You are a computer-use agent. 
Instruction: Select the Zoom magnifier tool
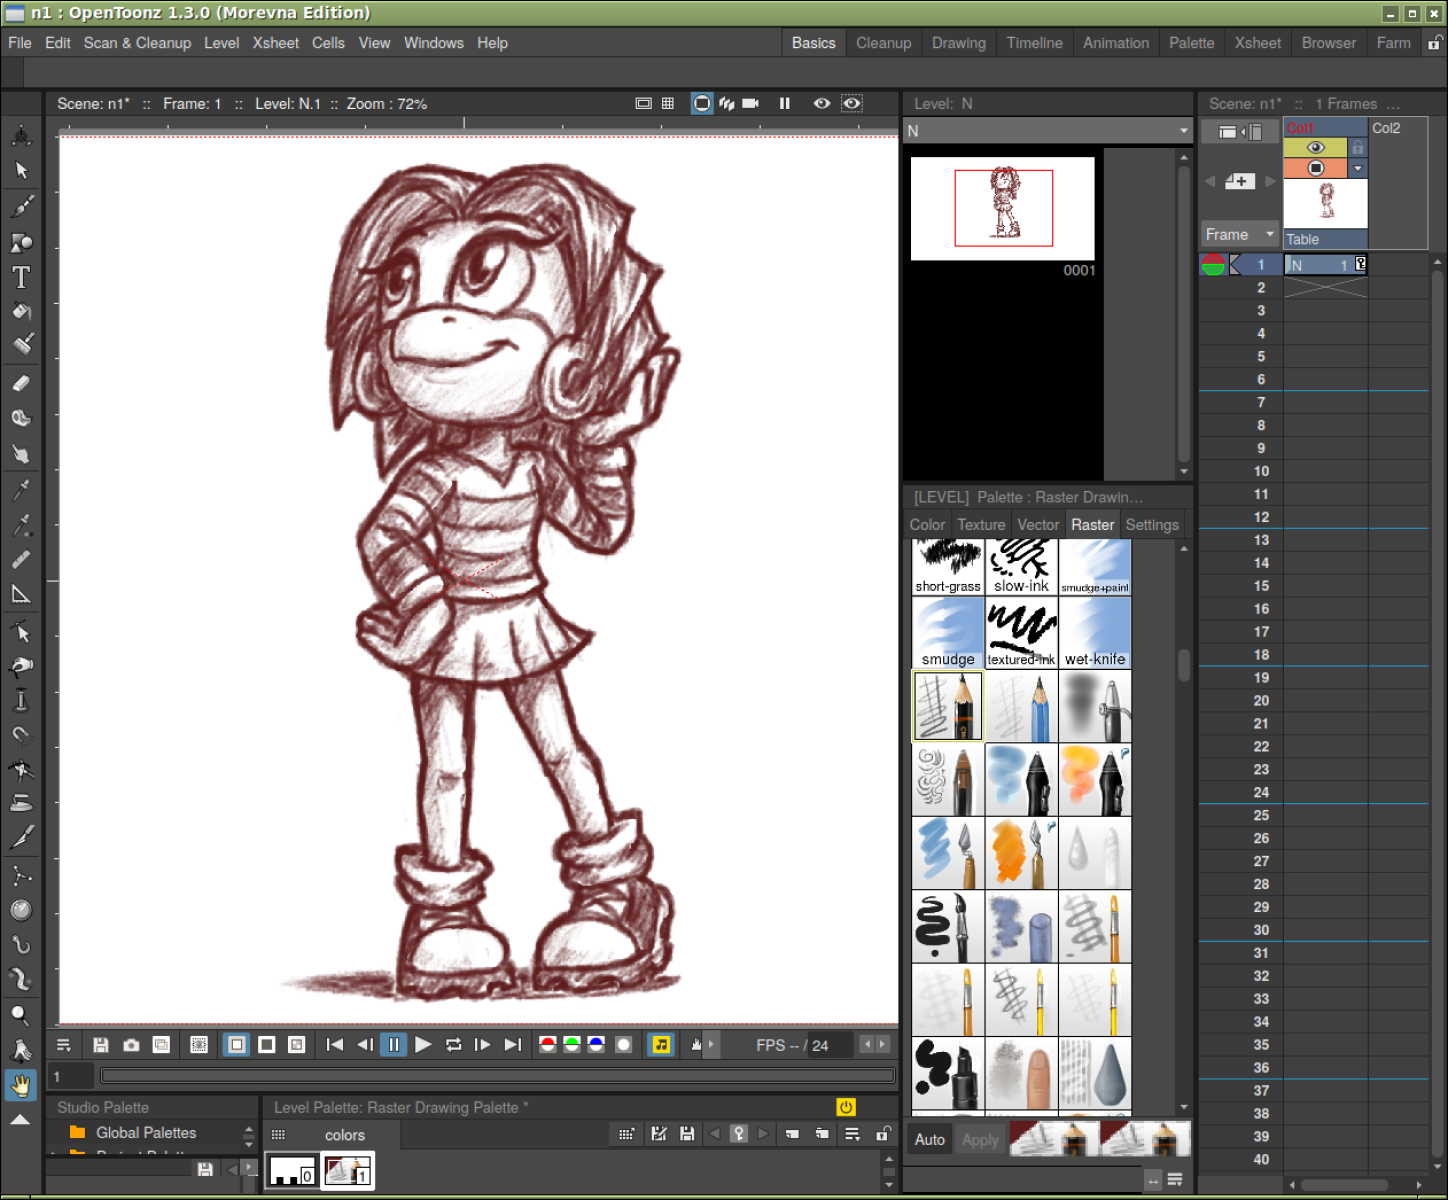(20, 1015)
